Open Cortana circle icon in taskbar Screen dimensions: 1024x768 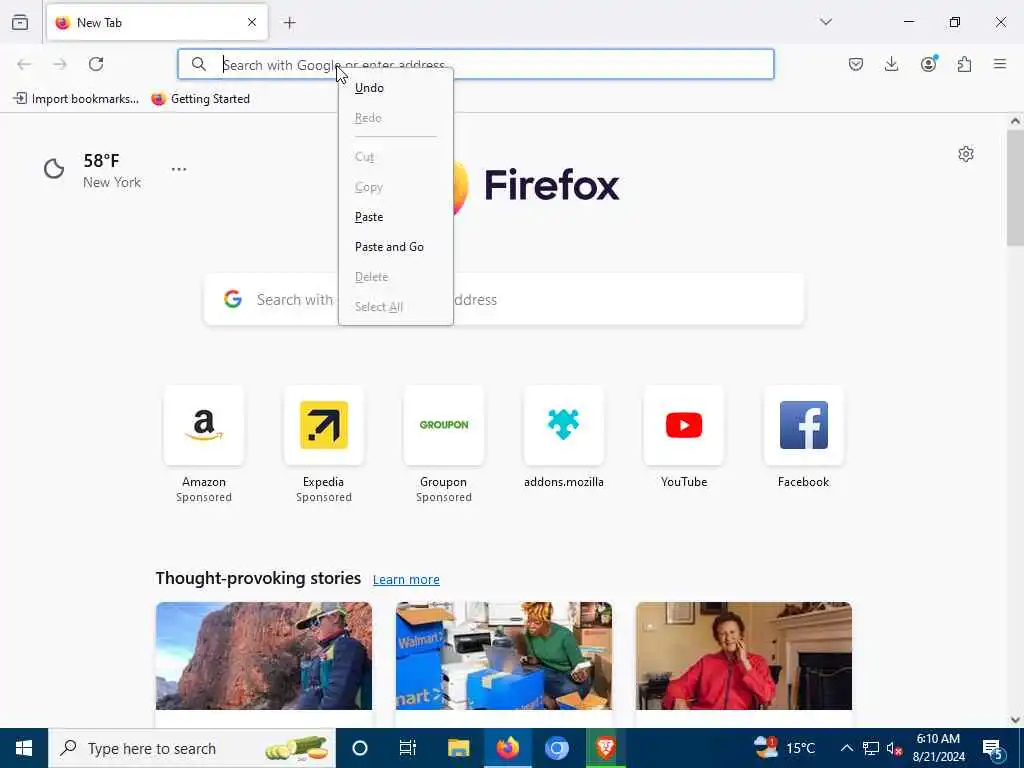360,748
